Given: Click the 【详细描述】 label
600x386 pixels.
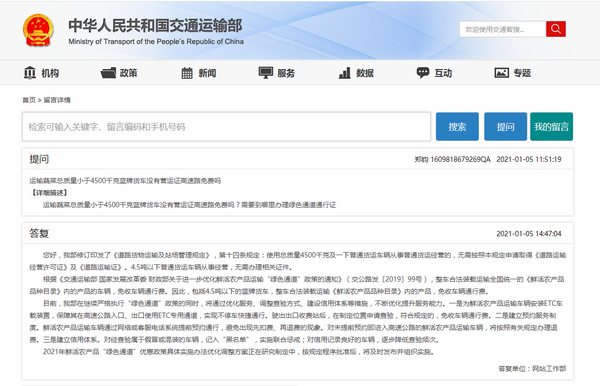Looking at the screenshot, I should pyautogui.click(x=49, y=193).
